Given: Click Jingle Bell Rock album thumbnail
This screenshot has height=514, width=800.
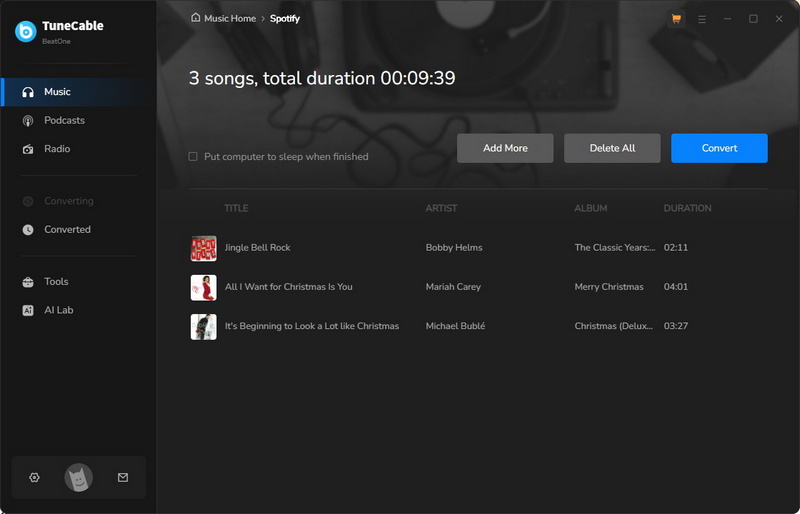Looking at the screenshot, I should [204, 249].
